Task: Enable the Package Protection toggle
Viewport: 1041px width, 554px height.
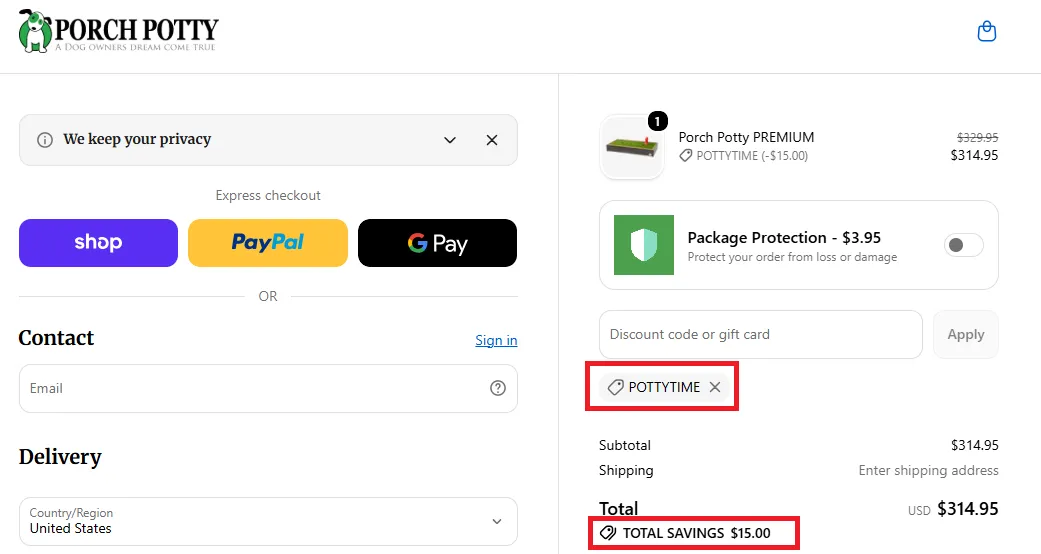Action: pyautogui.click(x=963, y=245)
